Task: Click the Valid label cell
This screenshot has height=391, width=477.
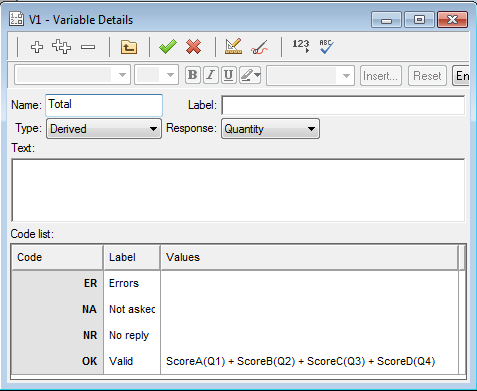Action: coord(132,361)
